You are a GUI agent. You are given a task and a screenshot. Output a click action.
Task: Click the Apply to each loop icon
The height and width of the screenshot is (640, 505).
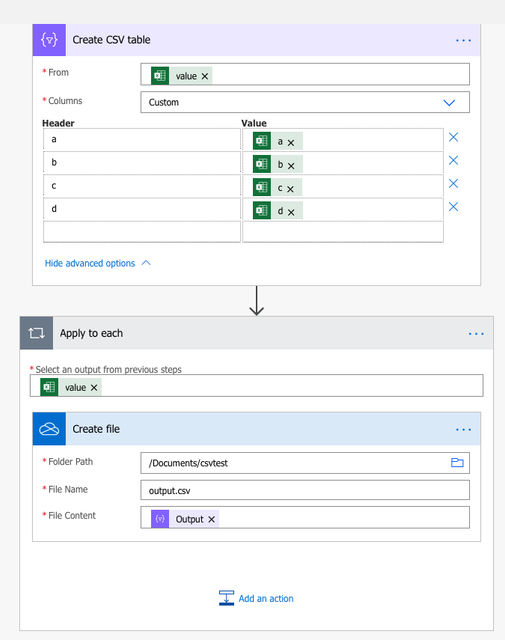click(36, 333)
